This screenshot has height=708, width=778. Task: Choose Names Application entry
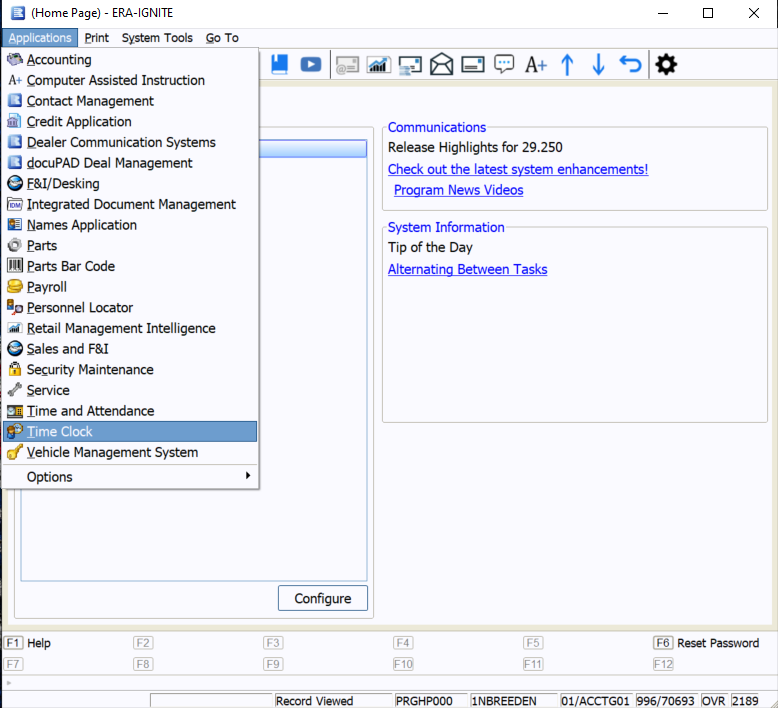130,225
